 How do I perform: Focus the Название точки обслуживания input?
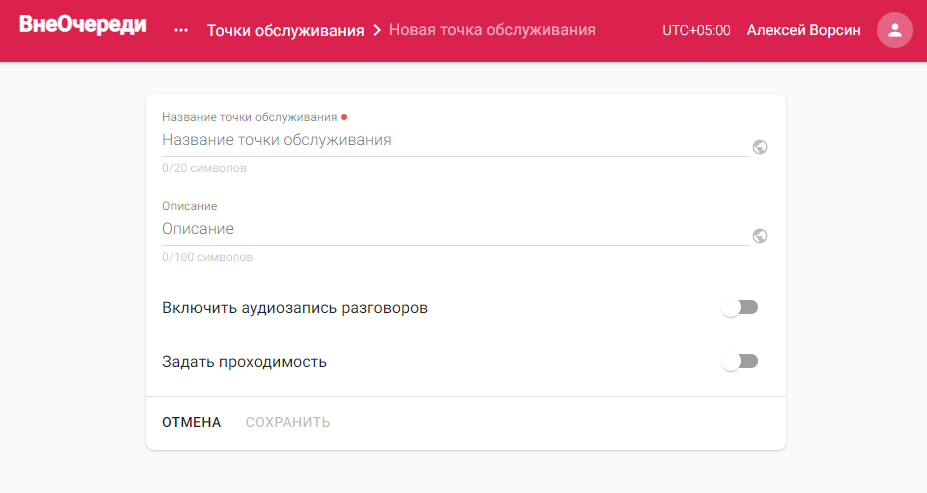(x=455, y=141)
